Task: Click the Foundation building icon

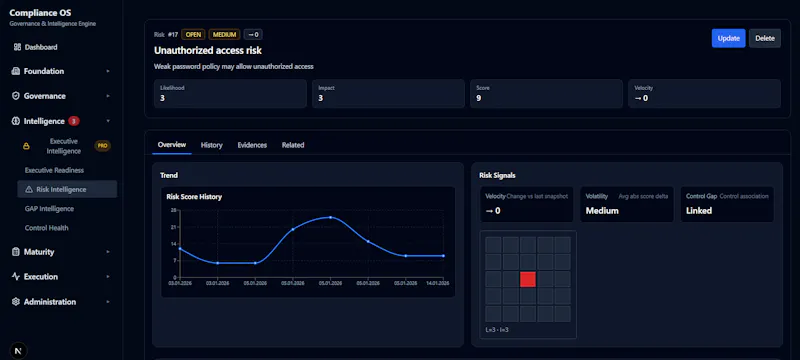Action: coord(16,71)
